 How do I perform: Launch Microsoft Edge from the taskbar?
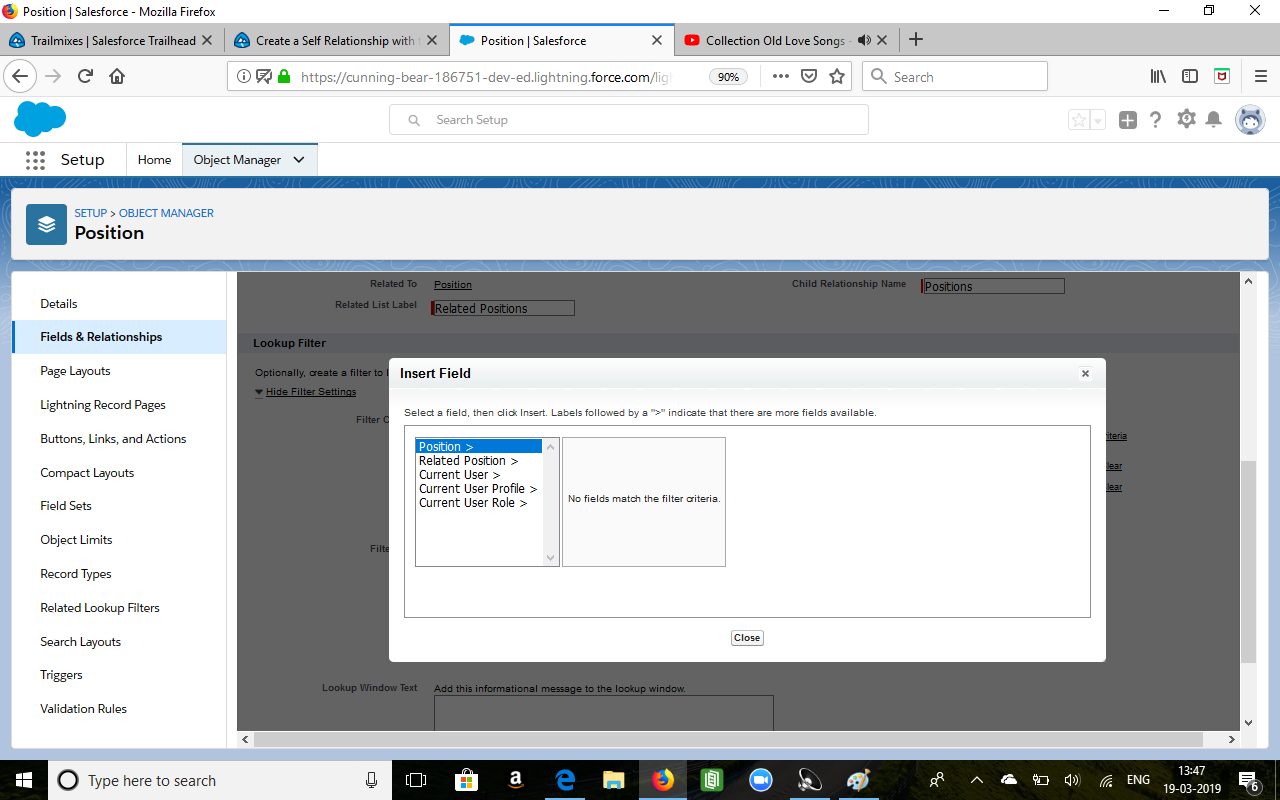[565, 780]
